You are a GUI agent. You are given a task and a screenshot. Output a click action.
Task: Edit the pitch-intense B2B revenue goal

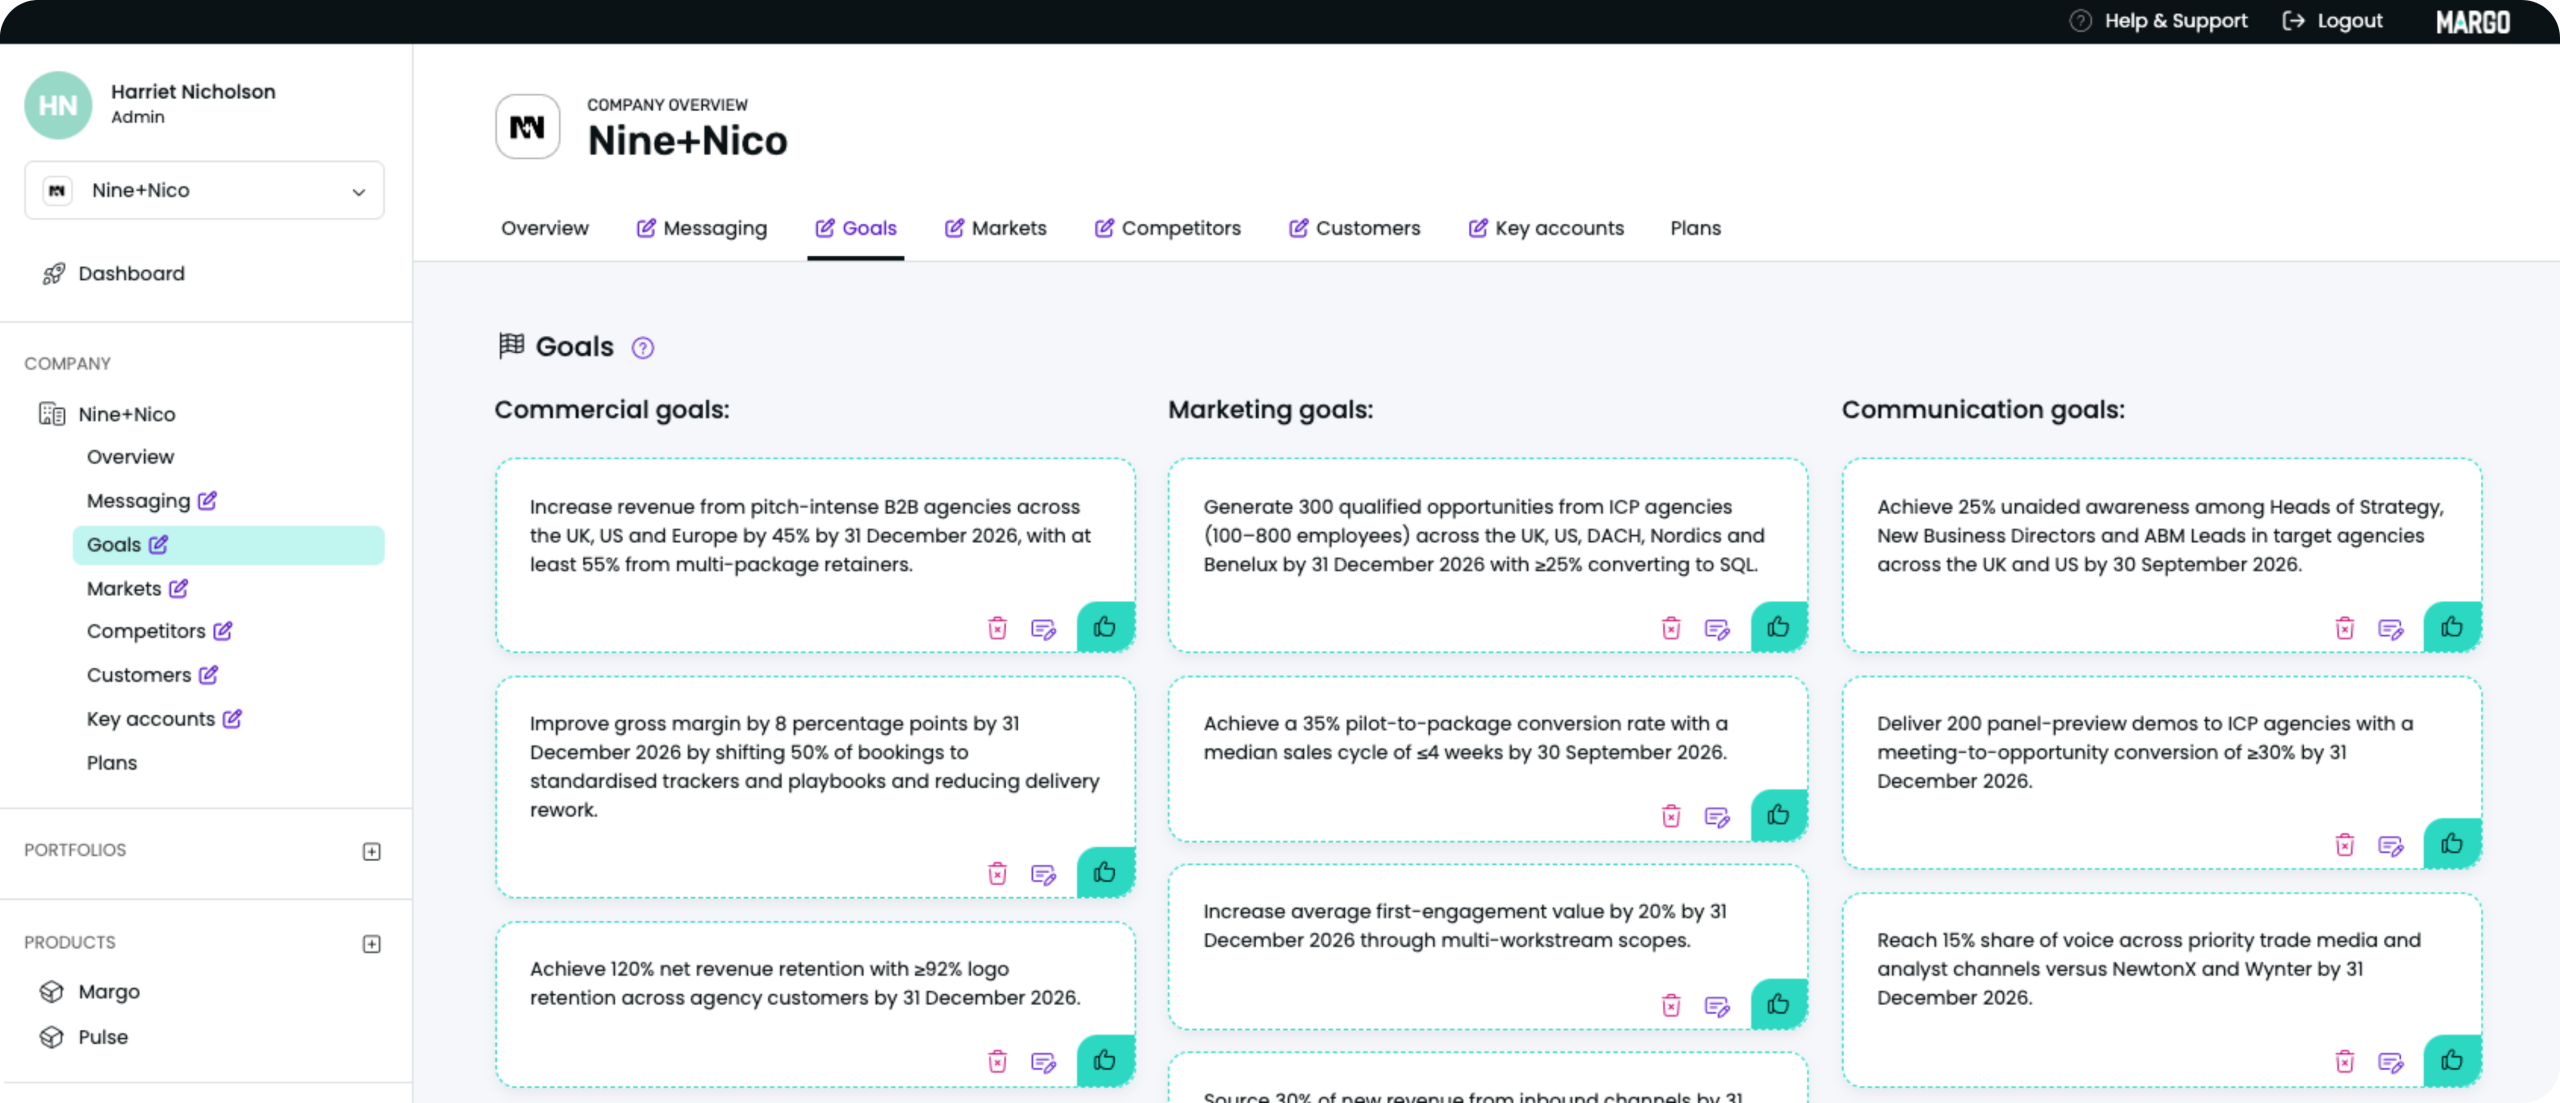click(1043, 629)
